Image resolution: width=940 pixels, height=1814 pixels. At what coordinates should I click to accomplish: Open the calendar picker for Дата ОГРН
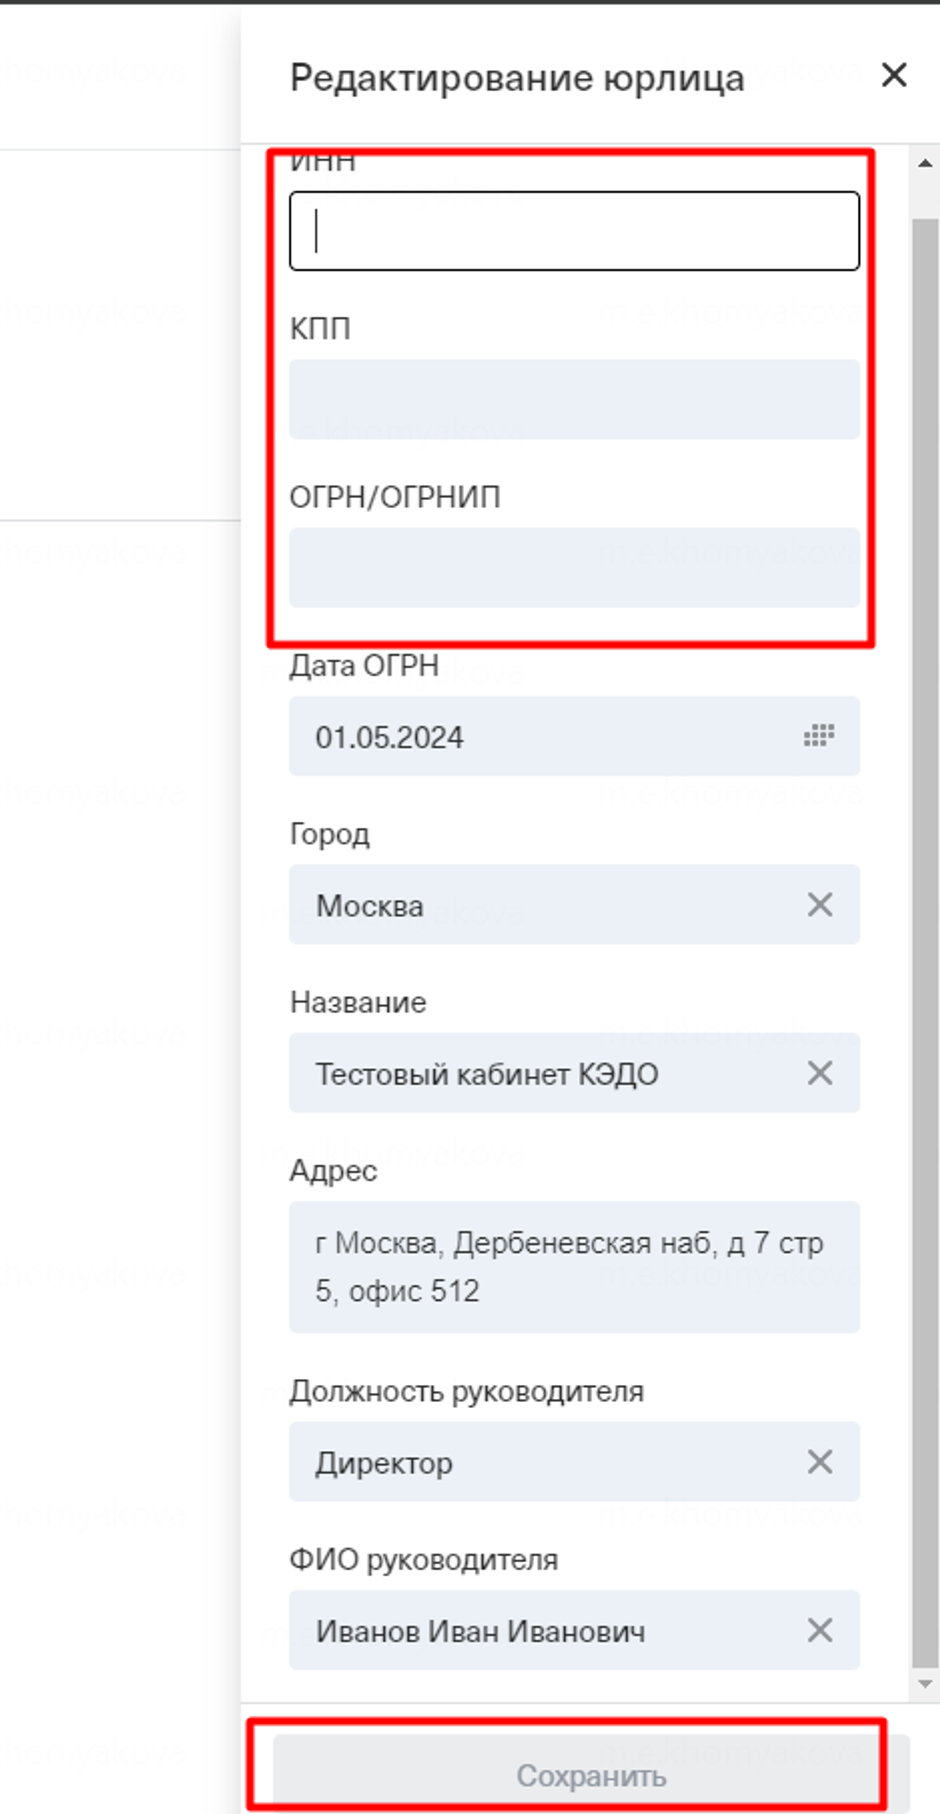819,737
